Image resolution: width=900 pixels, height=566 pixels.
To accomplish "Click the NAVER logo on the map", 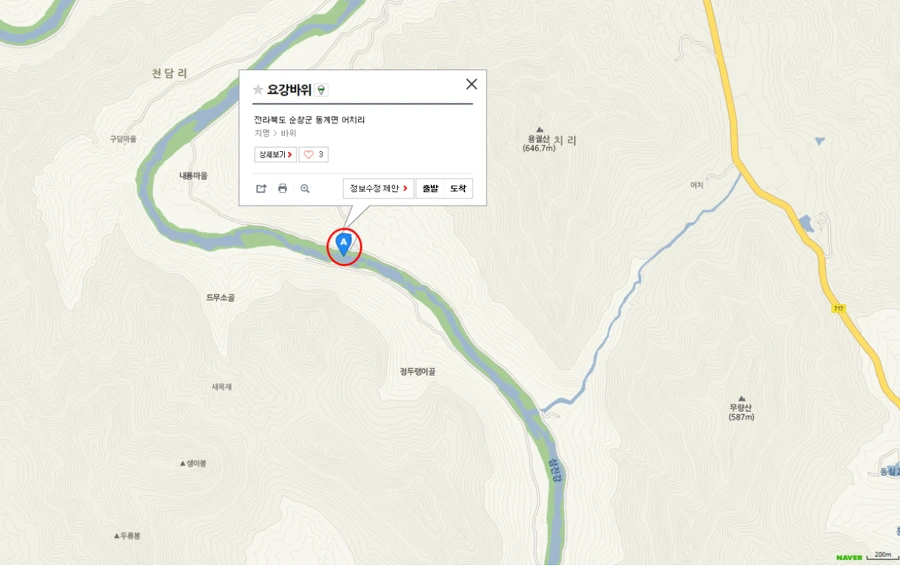I will click(x=849, y=557).
